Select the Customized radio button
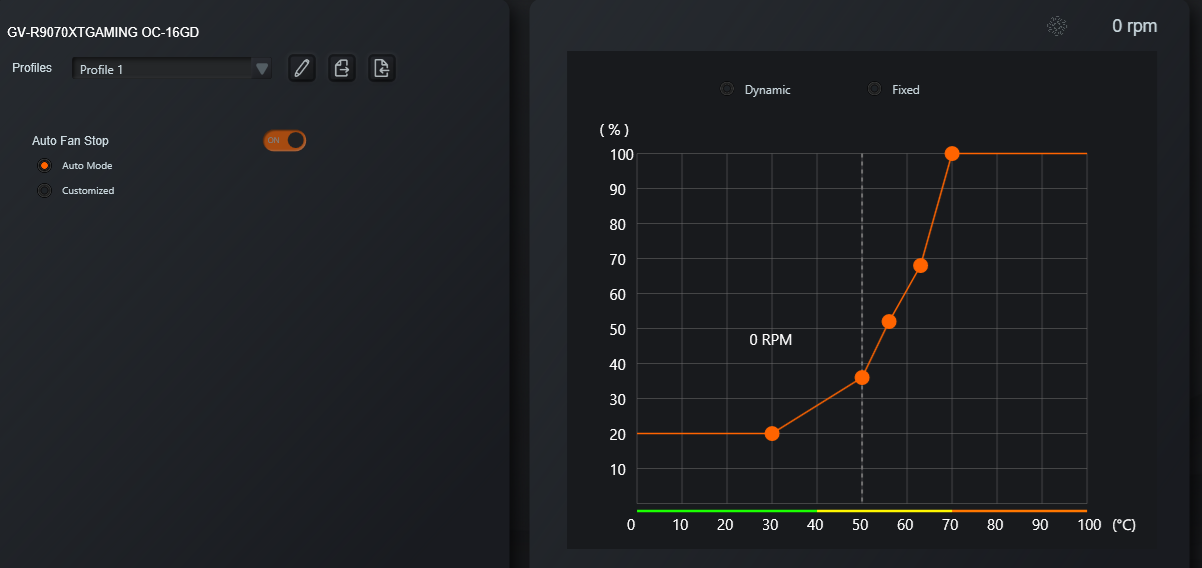Viewport: 1202px width, 568px height. tap(44, 190)
